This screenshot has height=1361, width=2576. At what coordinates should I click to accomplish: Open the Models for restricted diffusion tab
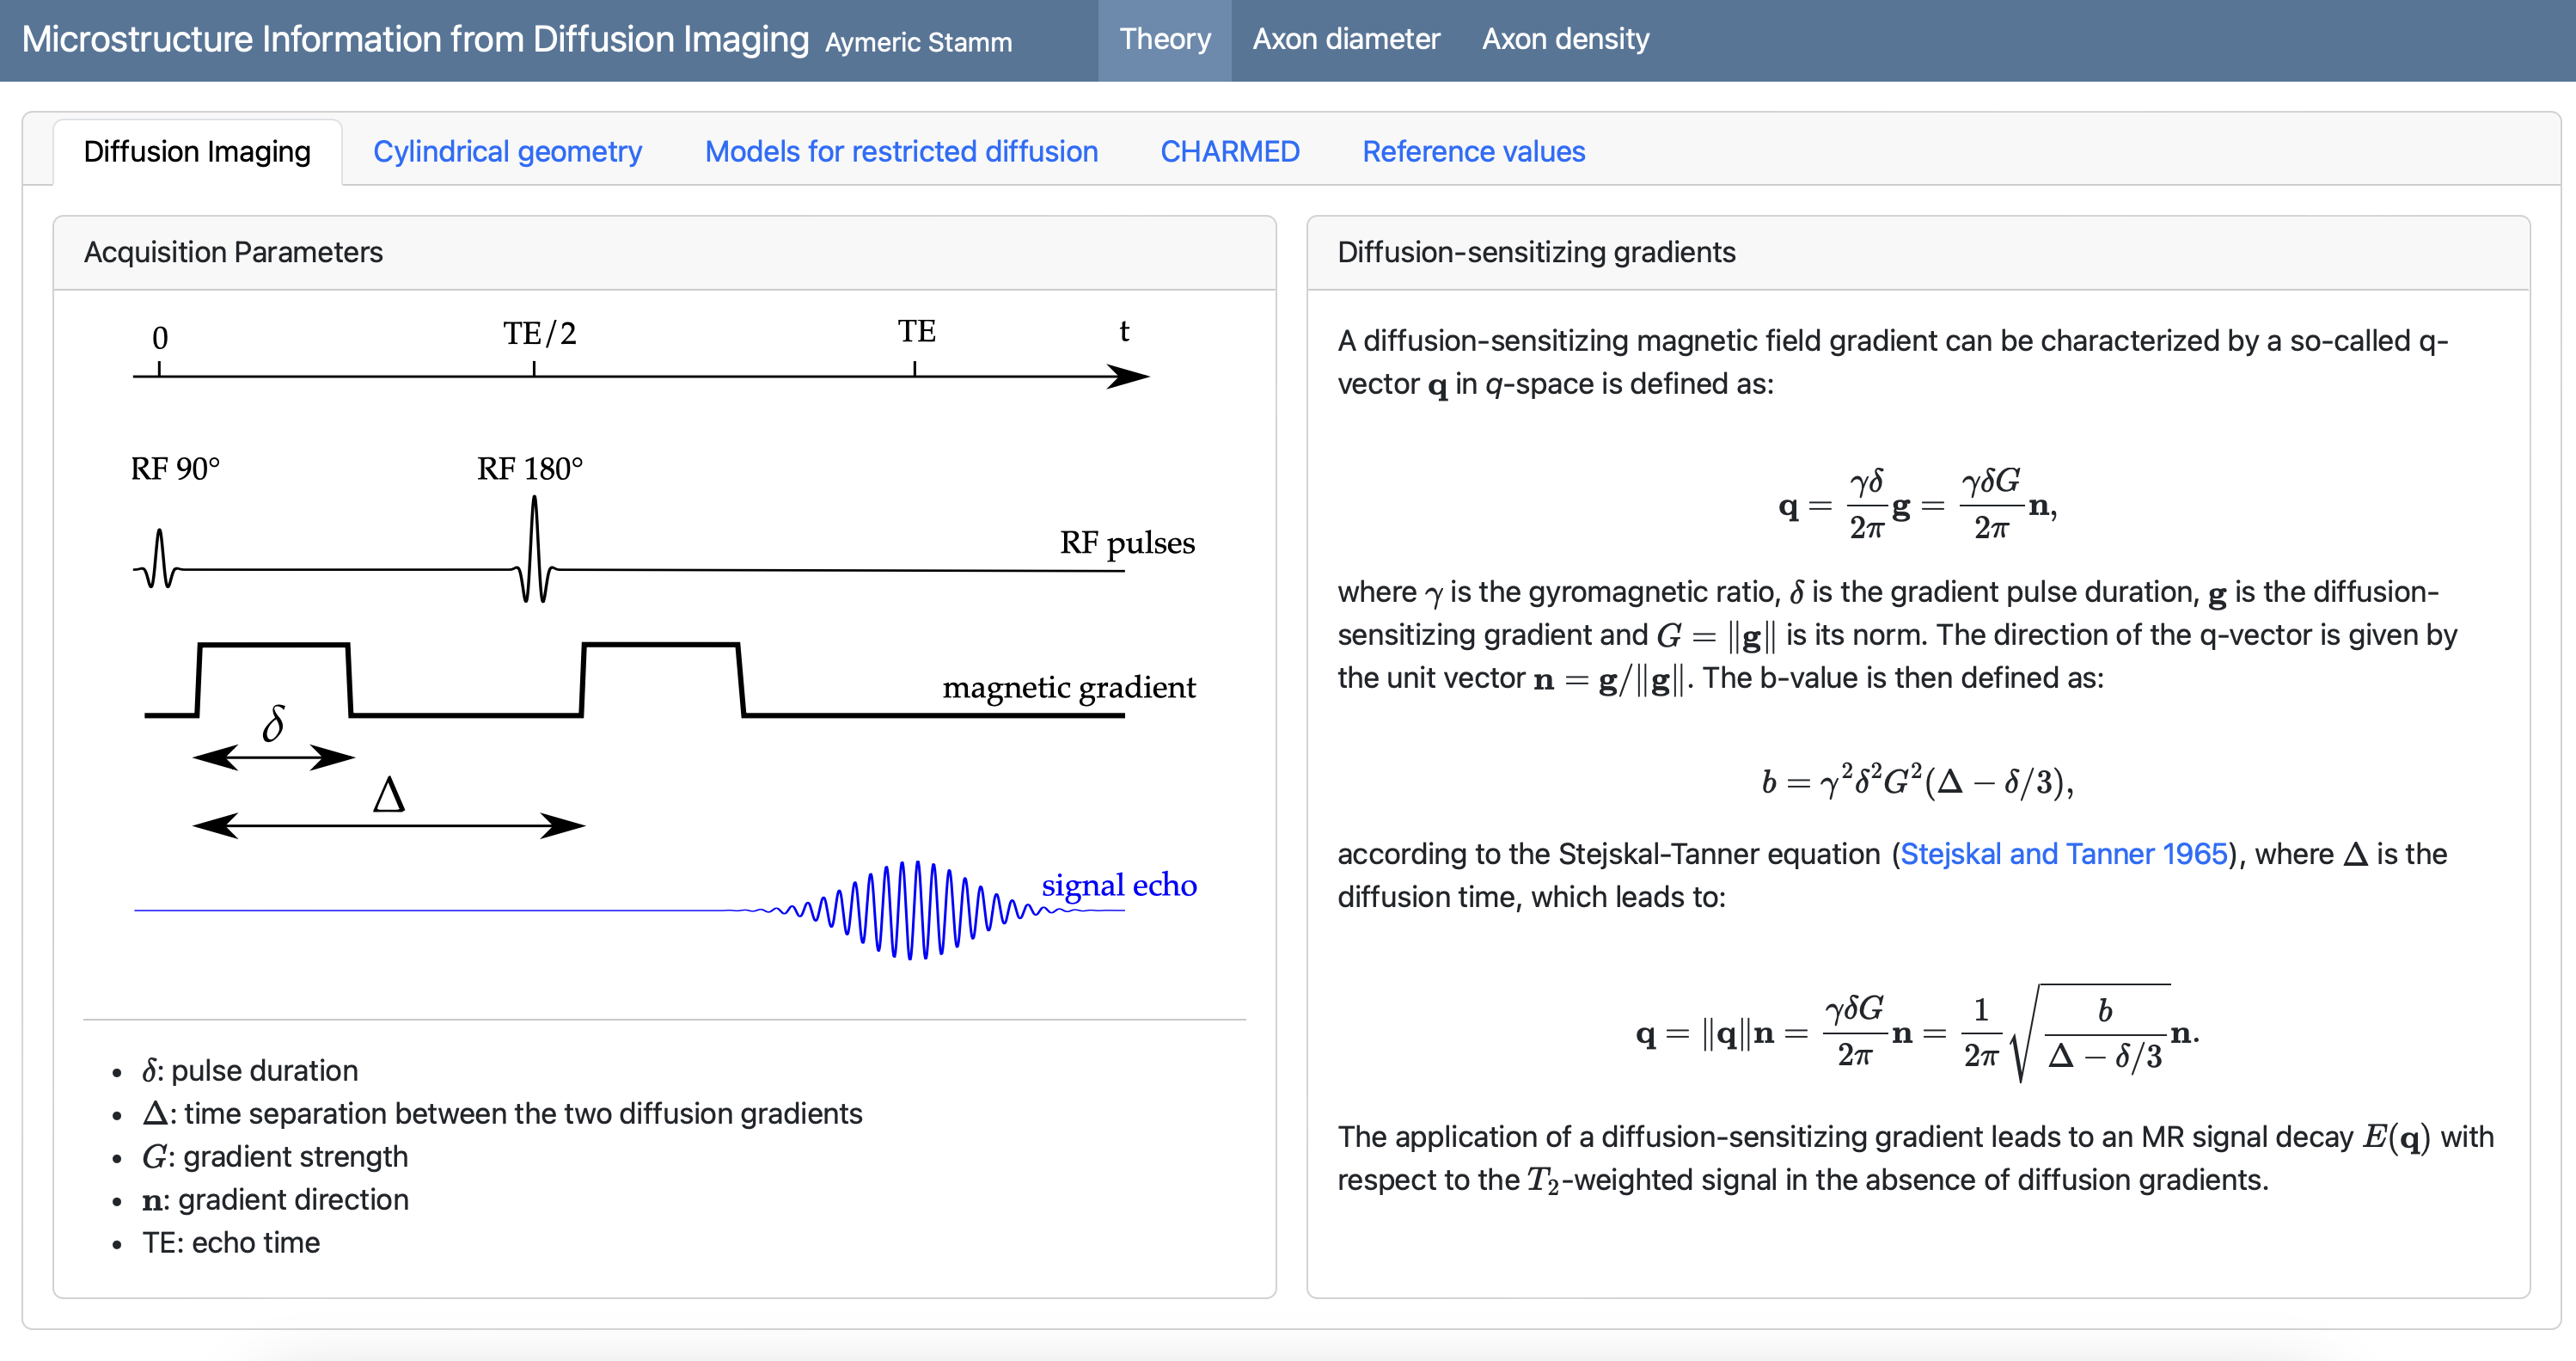pyautogui.click(x=901, y=152)
